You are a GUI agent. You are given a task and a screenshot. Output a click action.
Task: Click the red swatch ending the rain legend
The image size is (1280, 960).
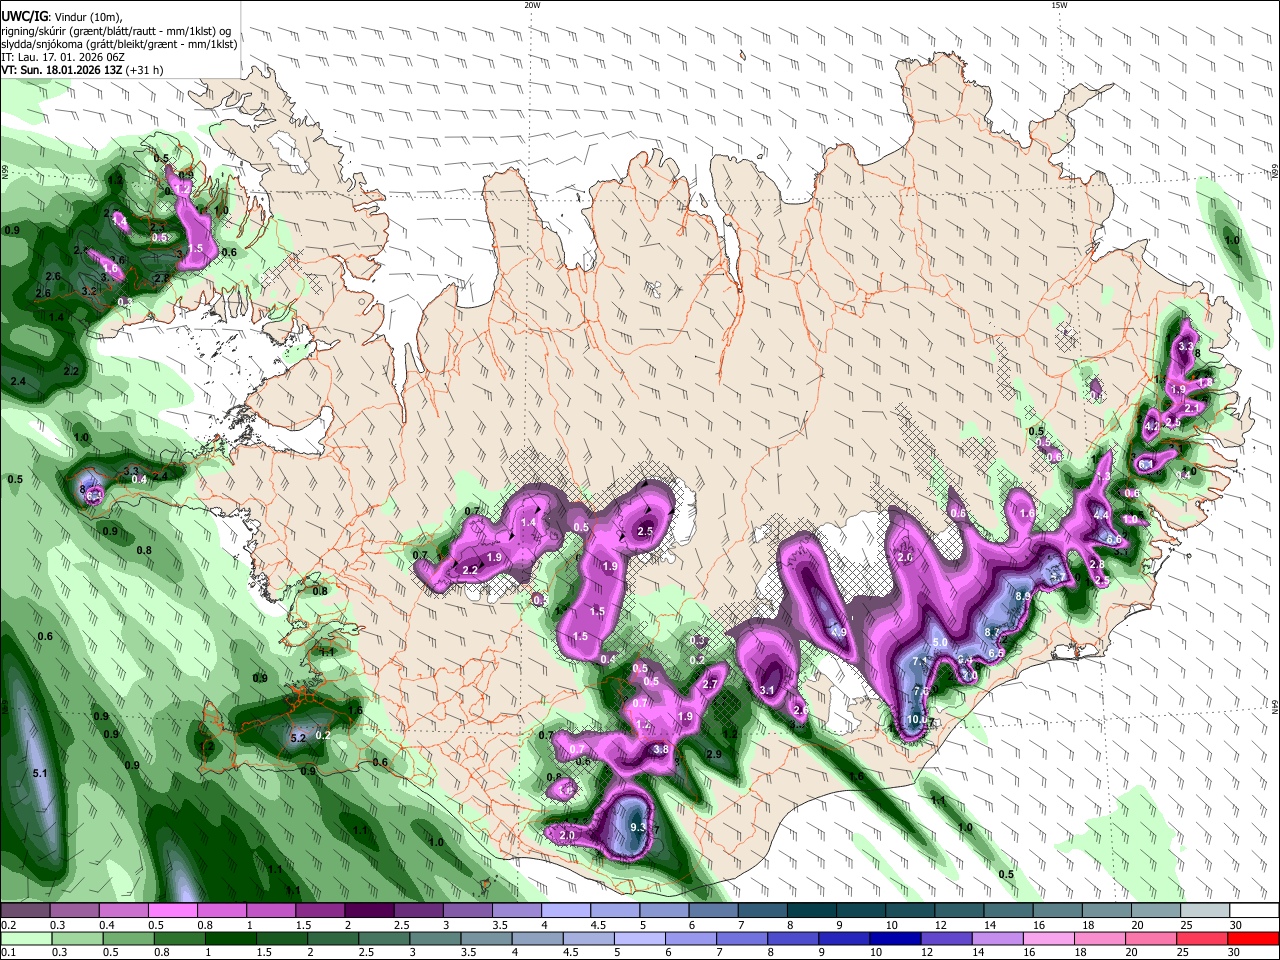(1252, 938)
